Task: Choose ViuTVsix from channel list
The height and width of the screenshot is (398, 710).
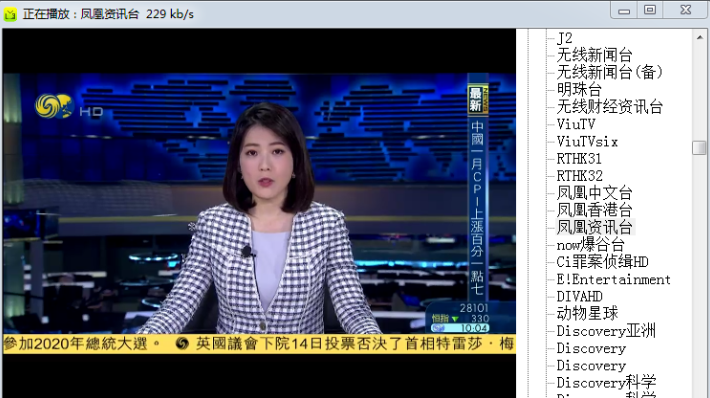Action: coord(587,141)
